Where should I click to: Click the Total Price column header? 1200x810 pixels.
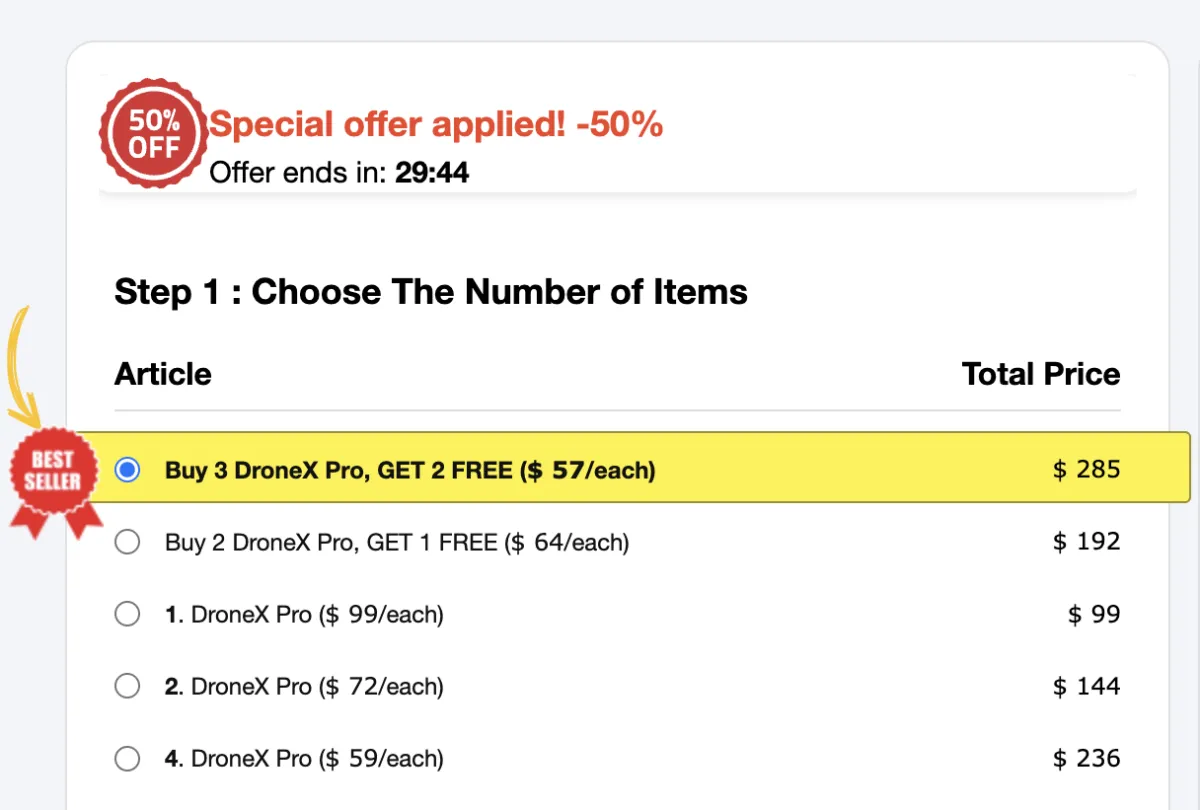pos(1040,374)
